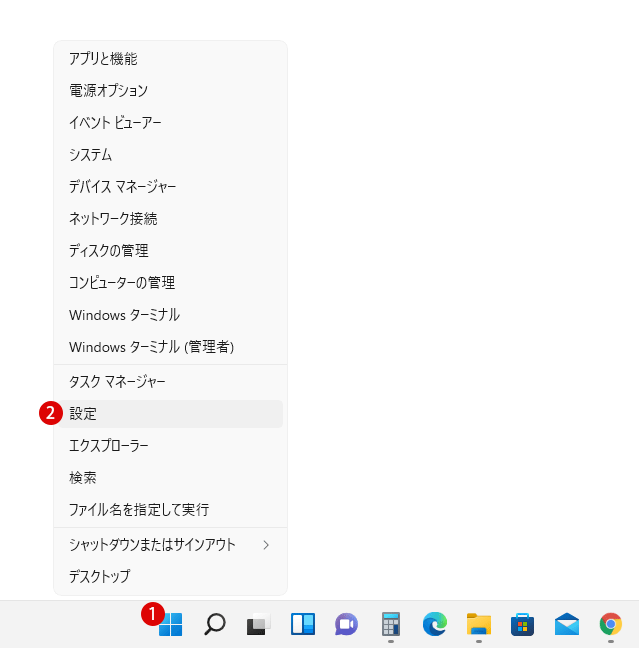This screenshot has height=648, width=639.
Task: Launch Google Chrome from the taskbar
Action: [610, 624]
